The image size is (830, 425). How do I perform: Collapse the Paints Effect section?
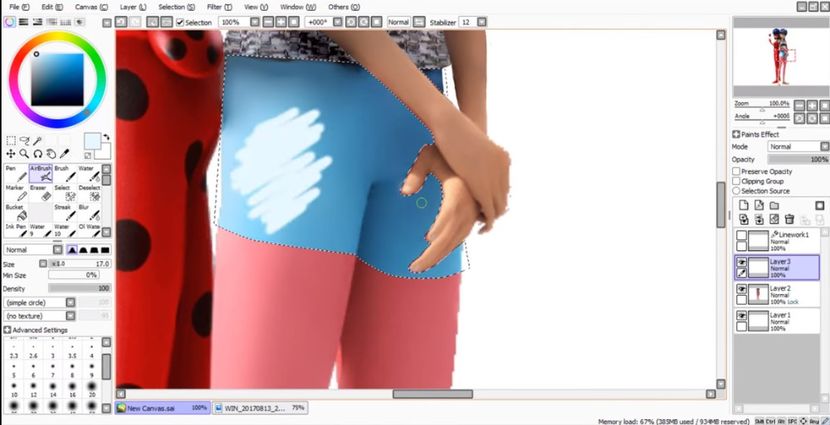(736, 134)
